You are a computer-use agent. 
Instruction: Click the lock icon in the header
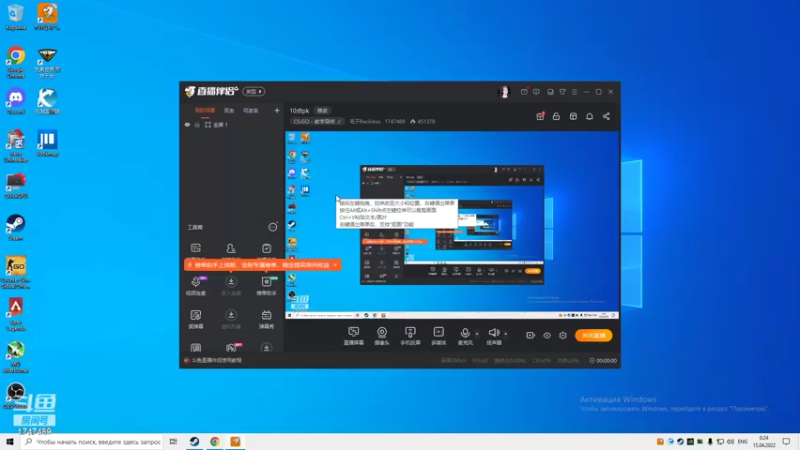point(556,116)
